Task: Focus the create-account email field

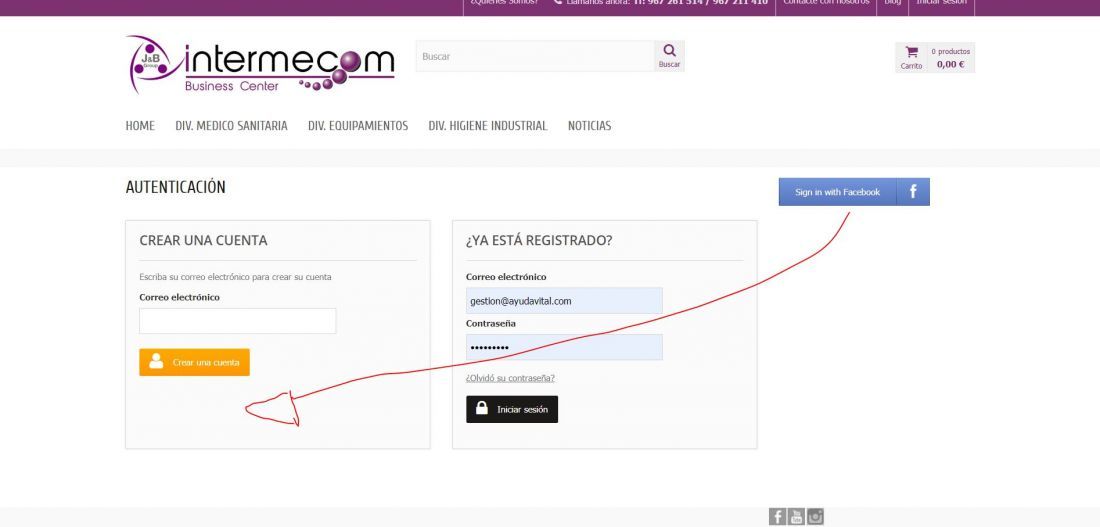Action: coord(238,321)
